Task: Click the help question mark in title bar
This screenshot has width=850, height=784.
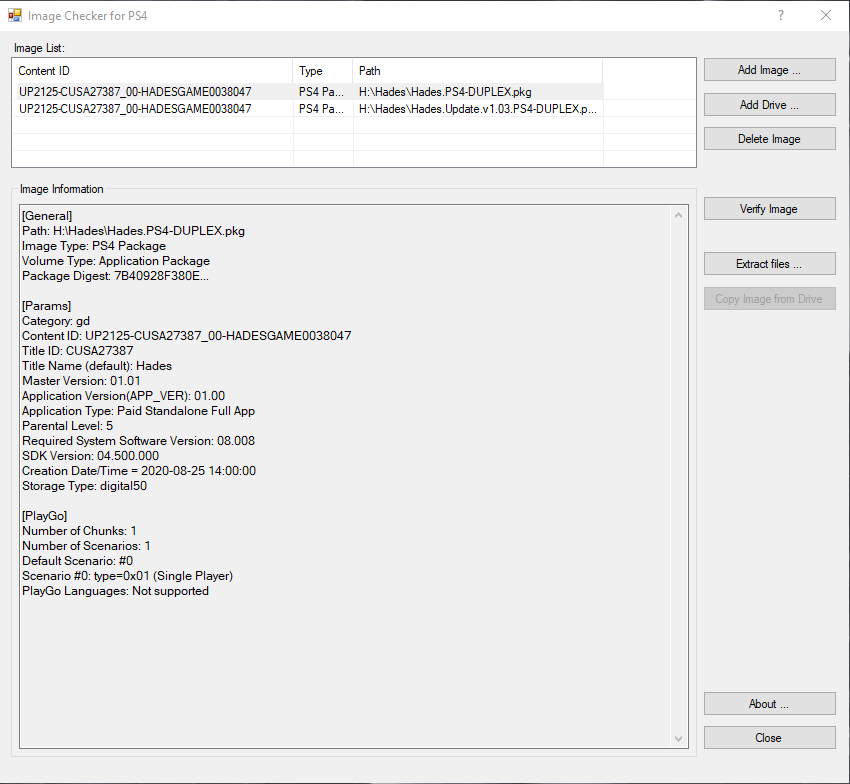Action: pos(781,15)
